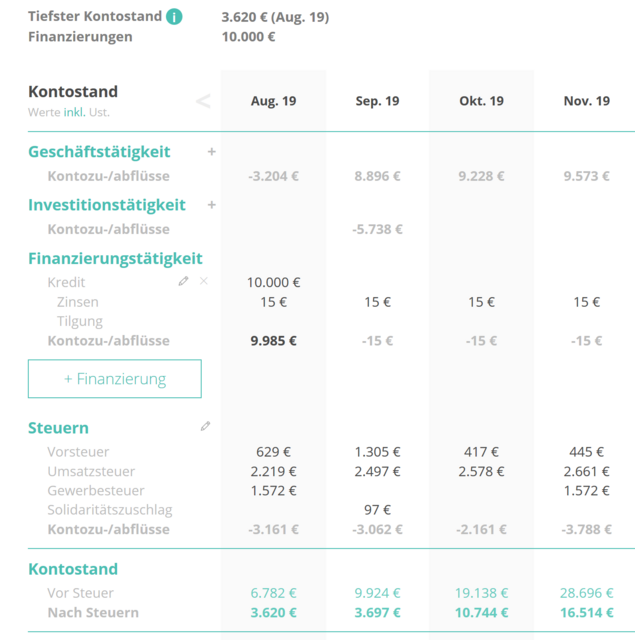
Task: Edit the Kredit entry with the pencil icon
Action: point(183,282)
